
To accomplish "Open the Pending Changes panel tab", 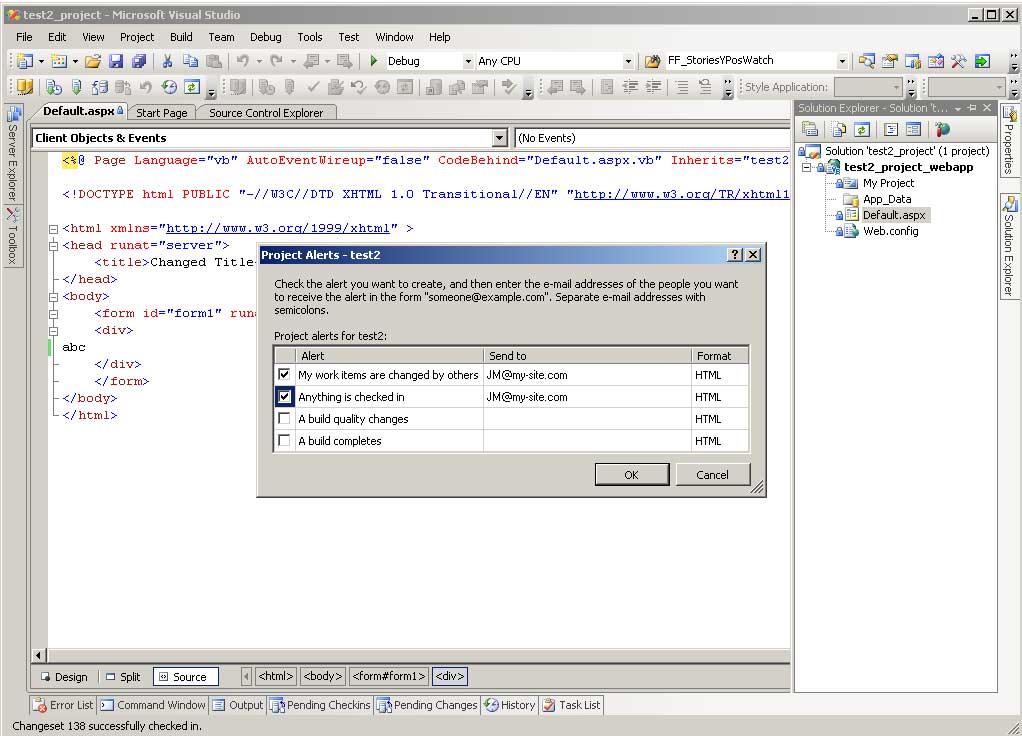I will pos(428,705).
